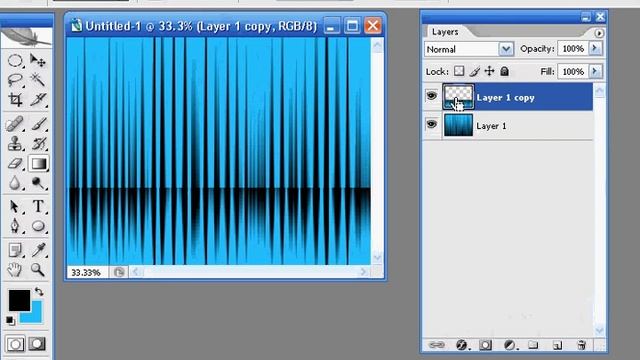Select the Hand tool
This screenshot has width=640, height=360.
15,269
